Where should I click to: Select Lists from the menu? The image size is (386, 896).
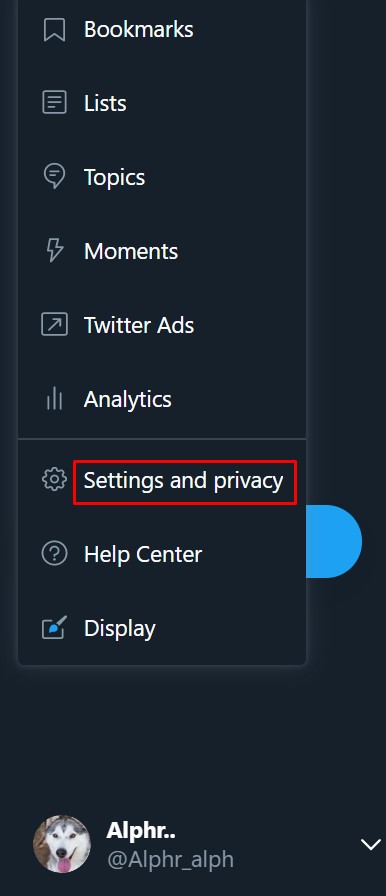(105, 103)
